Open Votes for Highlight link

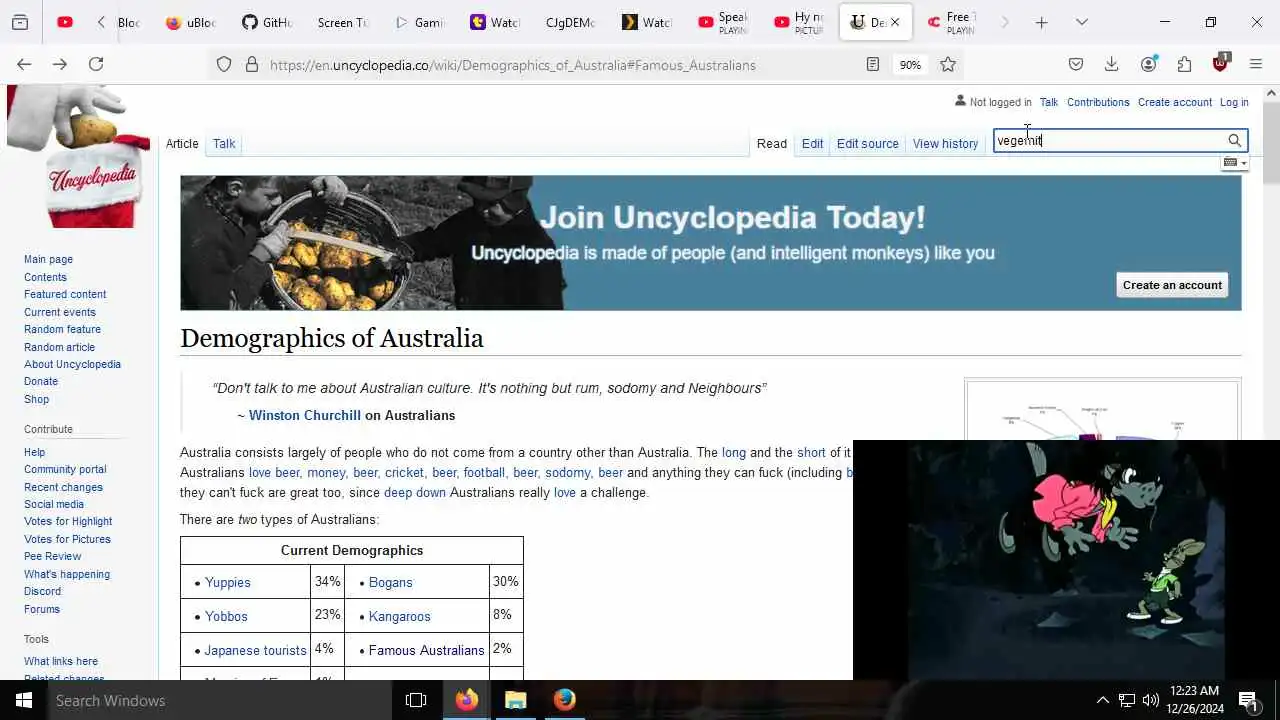68,521
